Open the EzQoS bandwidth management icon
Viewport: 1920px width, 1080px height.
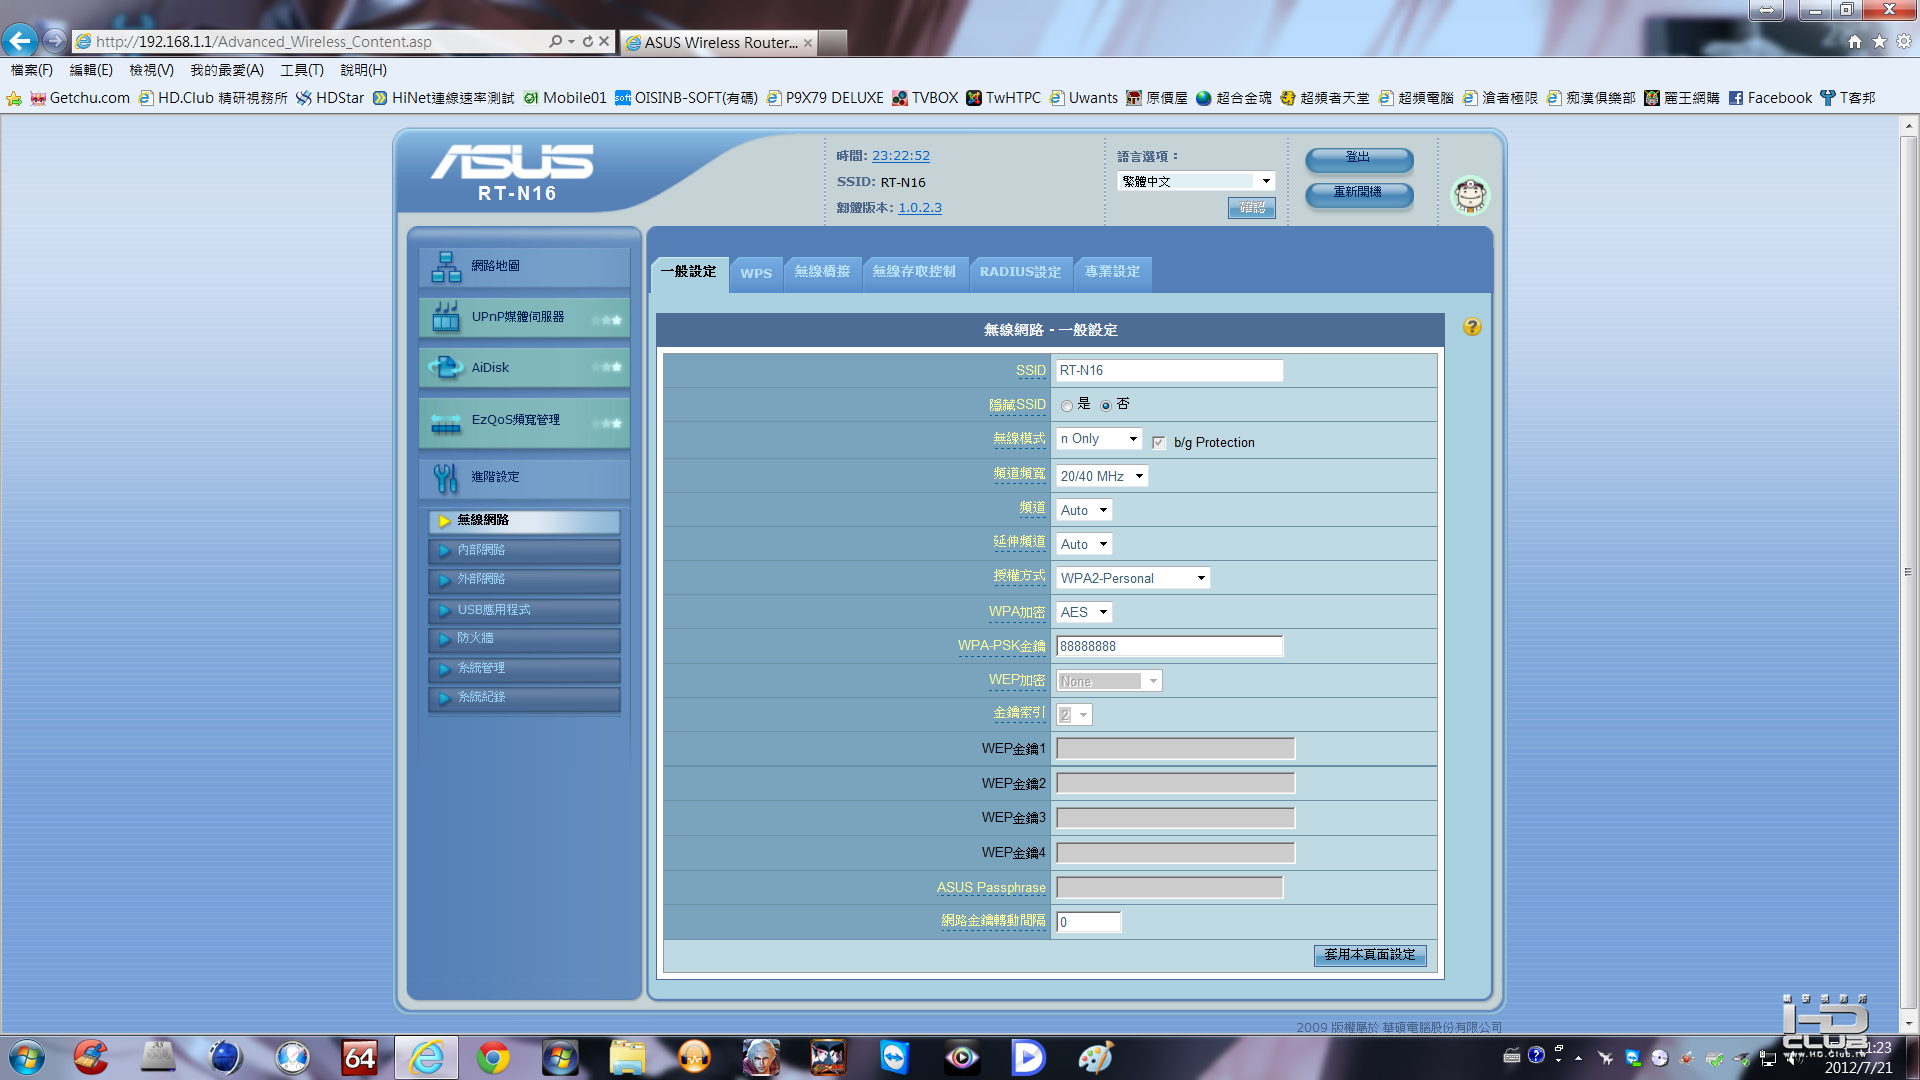446,421
